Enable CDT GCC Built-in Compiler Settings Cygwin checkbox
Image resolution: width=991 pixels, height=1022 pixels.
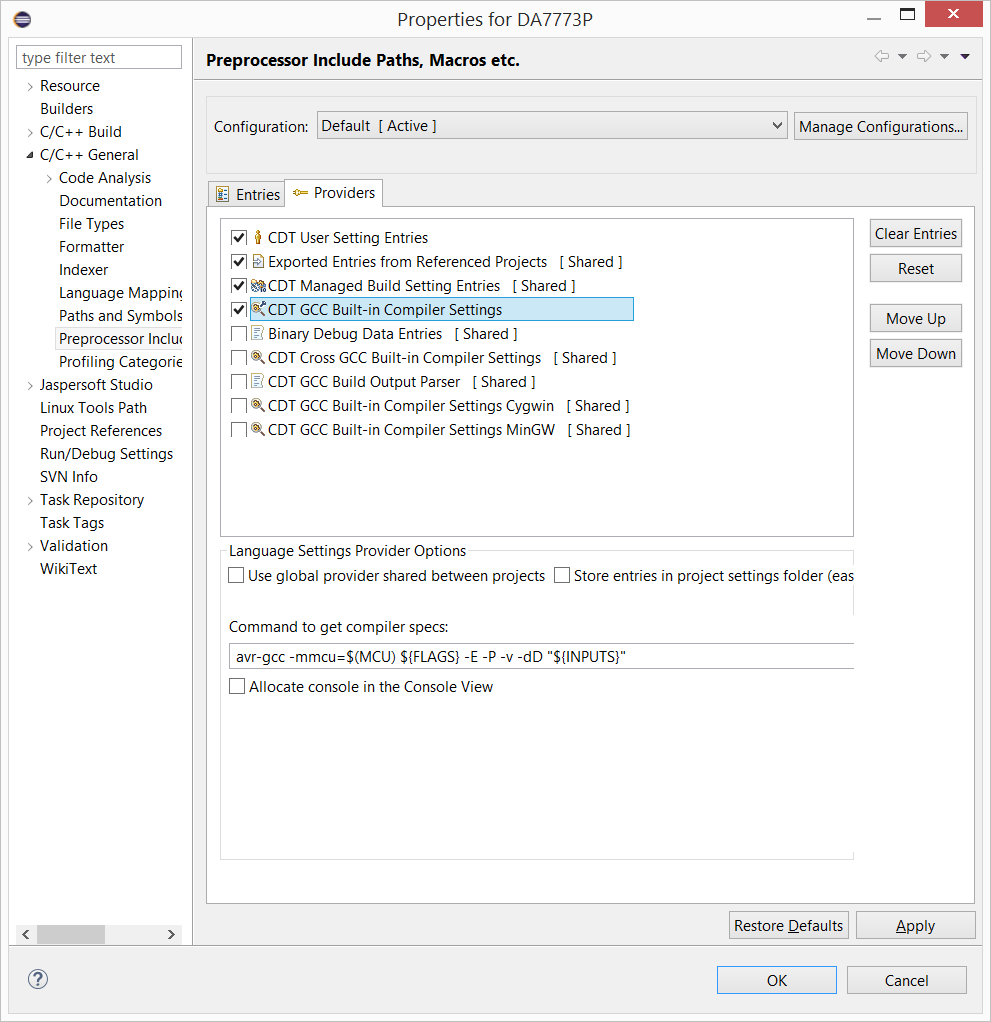[239, 405]
